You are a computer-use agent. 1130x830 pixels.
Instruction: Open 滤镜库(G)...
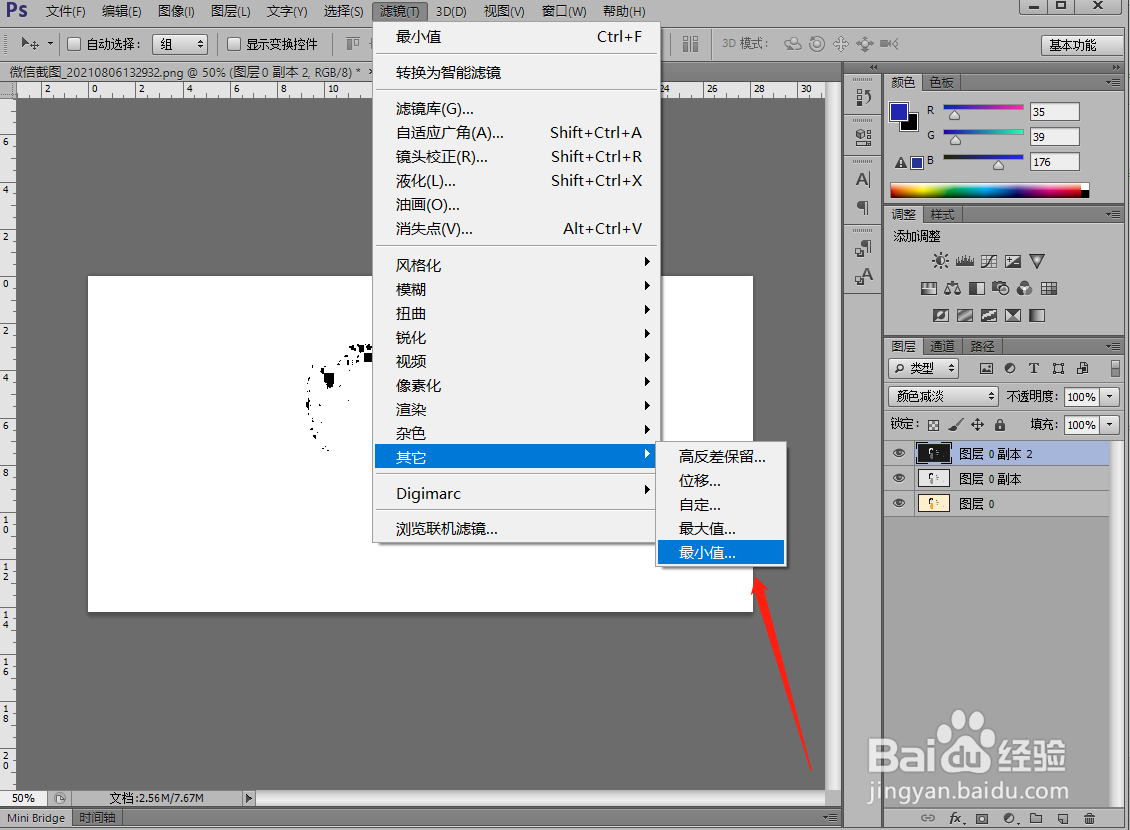coord(517,108)
